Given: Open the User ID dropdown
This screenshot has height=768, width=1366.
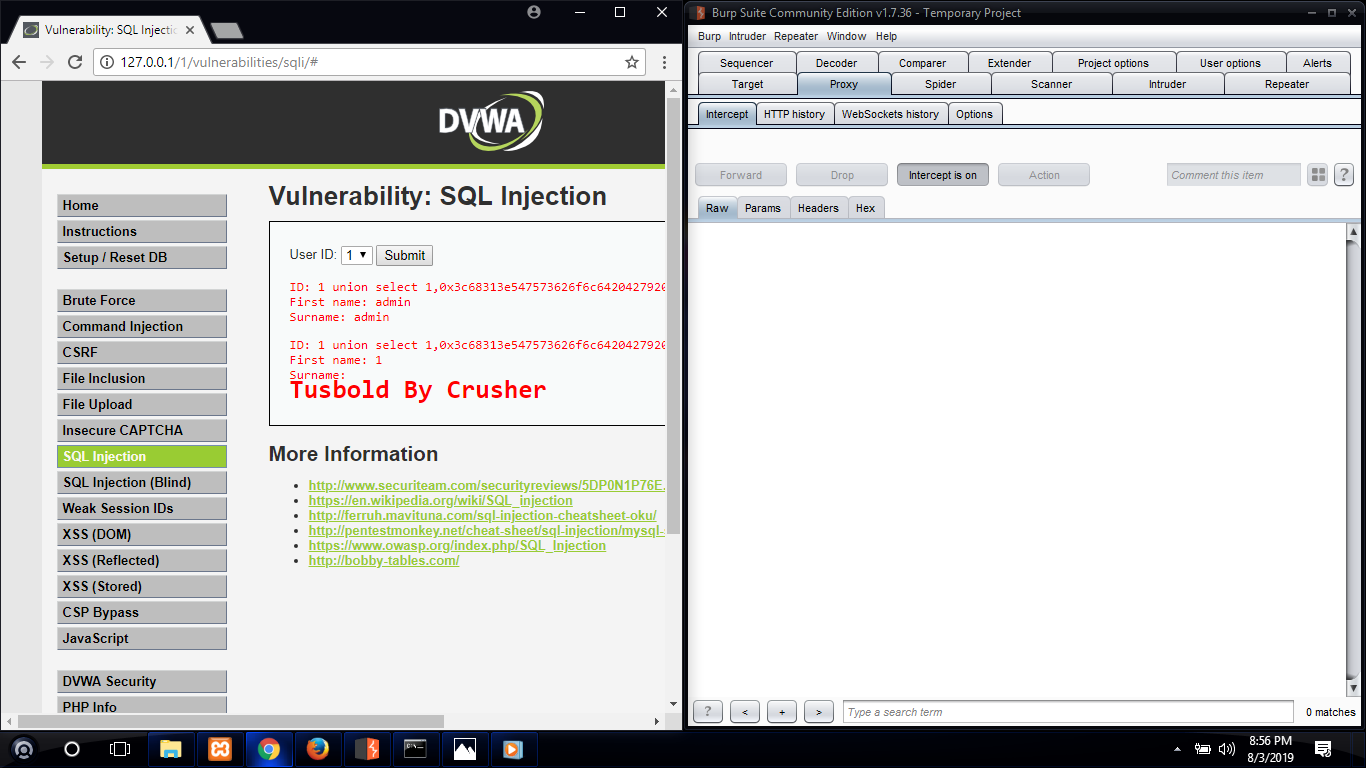Looking at the screenshot, I should point(356,255).
